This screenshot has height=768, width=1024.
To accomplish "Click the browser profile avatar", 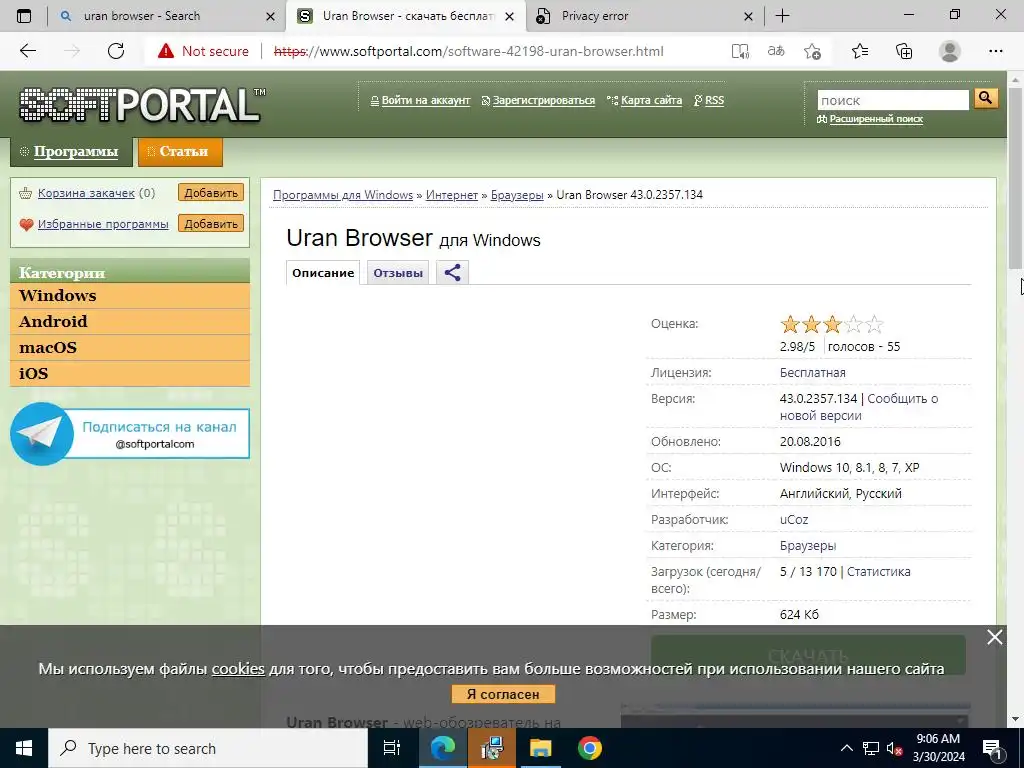I will pyautogui.click(x=950, y=51).
